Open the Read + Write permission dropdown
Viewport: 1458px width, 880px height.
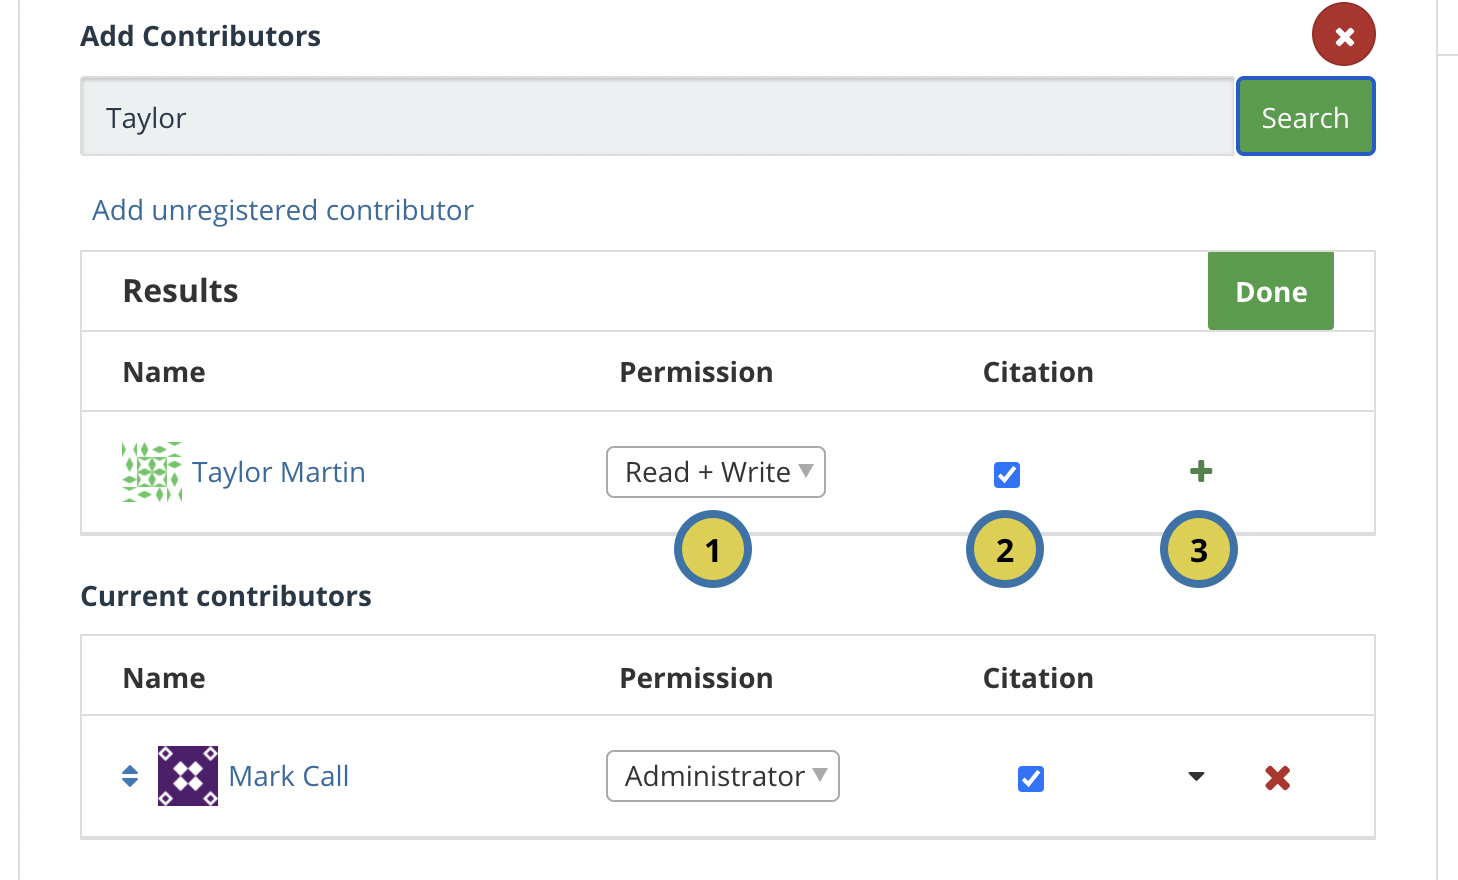tap(716, 472)
